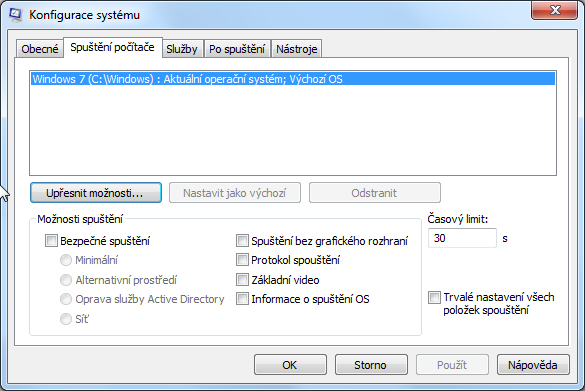Image resolution: width=585 pixels, height=391 pixels.
Task: Confirm with the OK button
Action: (x=290, y=365)
